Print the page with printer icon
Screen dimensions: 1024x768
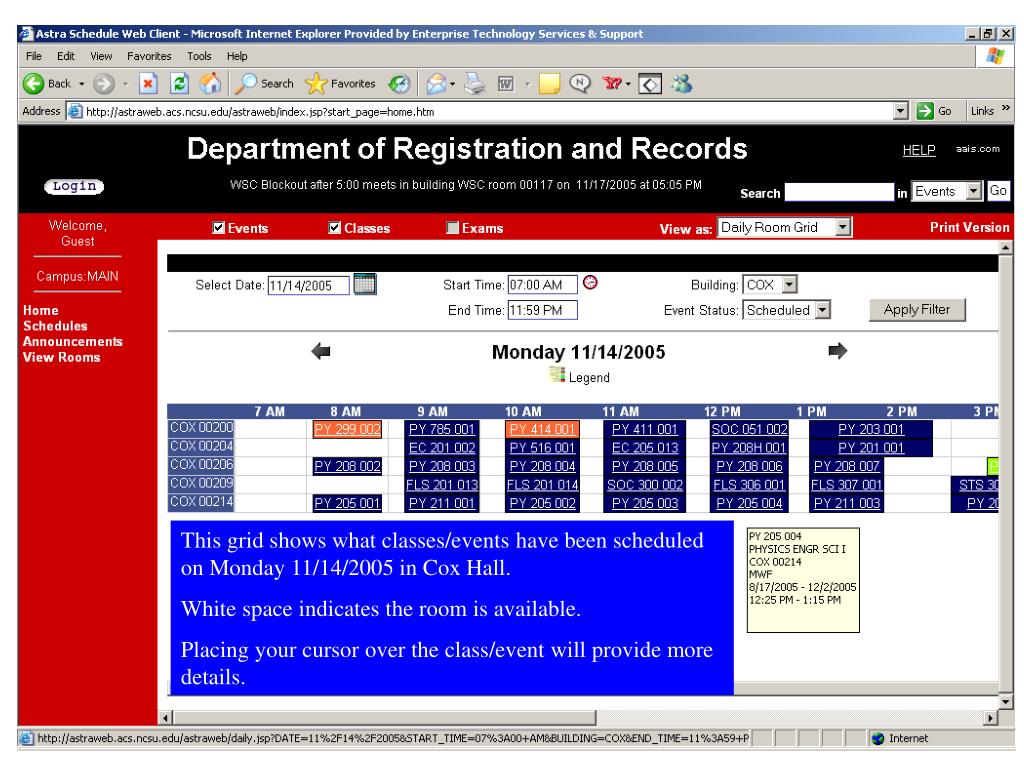coord(475,84)
